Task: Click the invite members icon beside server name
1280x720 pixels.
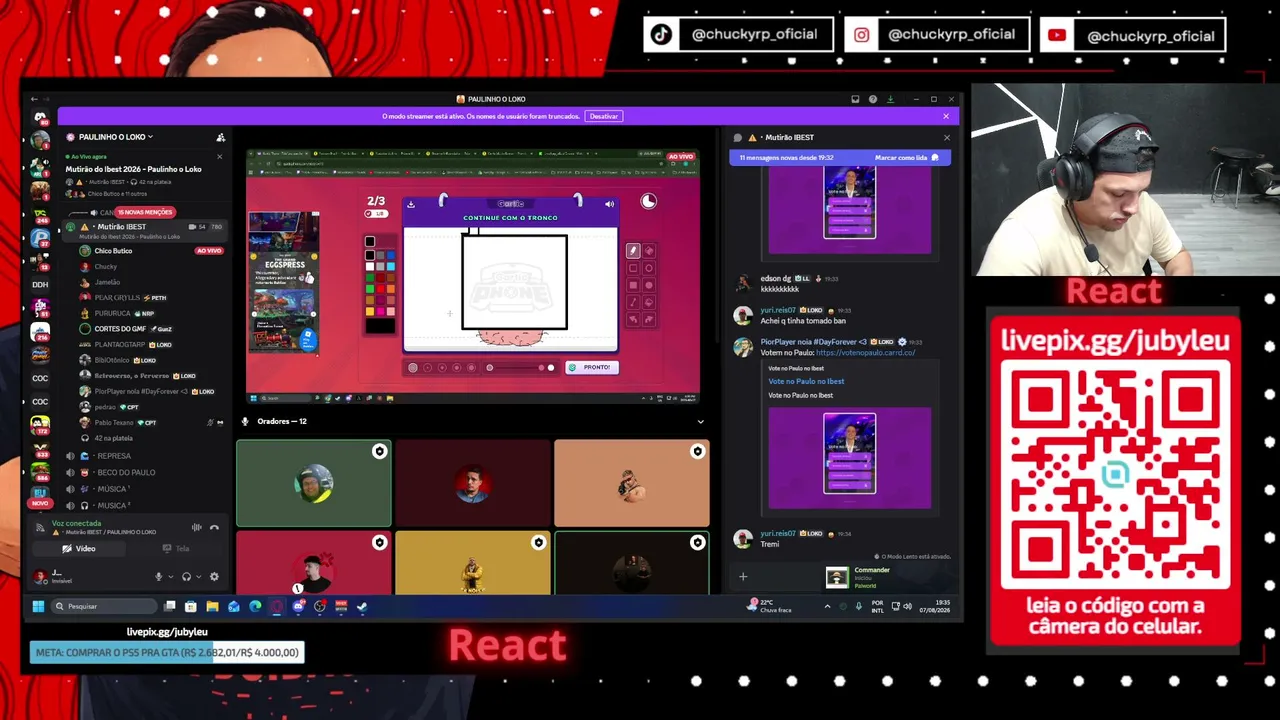Action: (220, 137)
